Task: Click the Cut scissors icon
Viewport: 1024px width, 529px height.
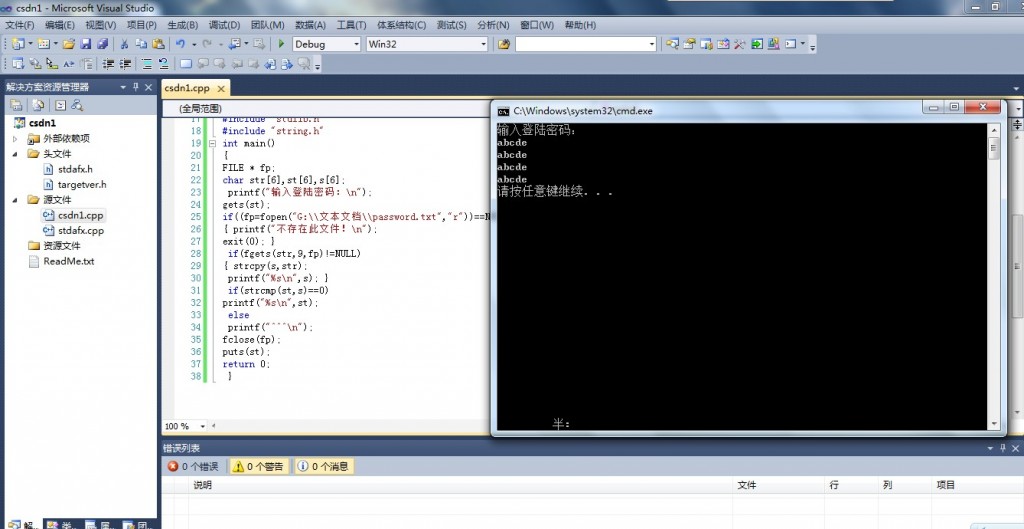Action: 124,44
